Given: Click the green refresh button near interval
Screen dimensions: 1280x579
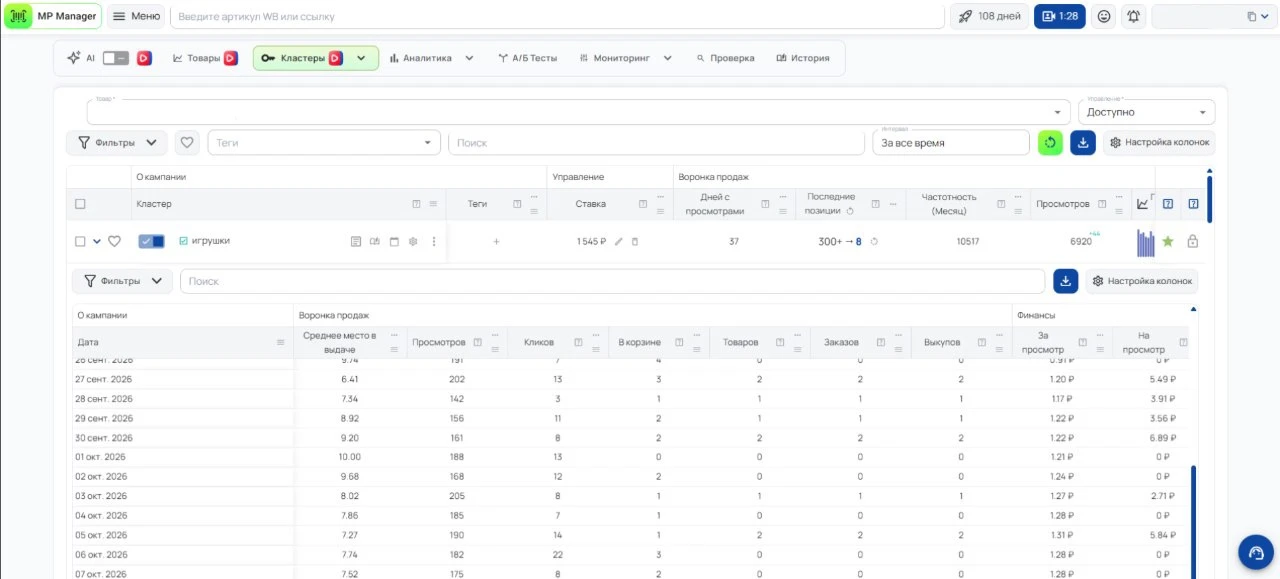Looking at the screenshot, I should click(1050, 143).
